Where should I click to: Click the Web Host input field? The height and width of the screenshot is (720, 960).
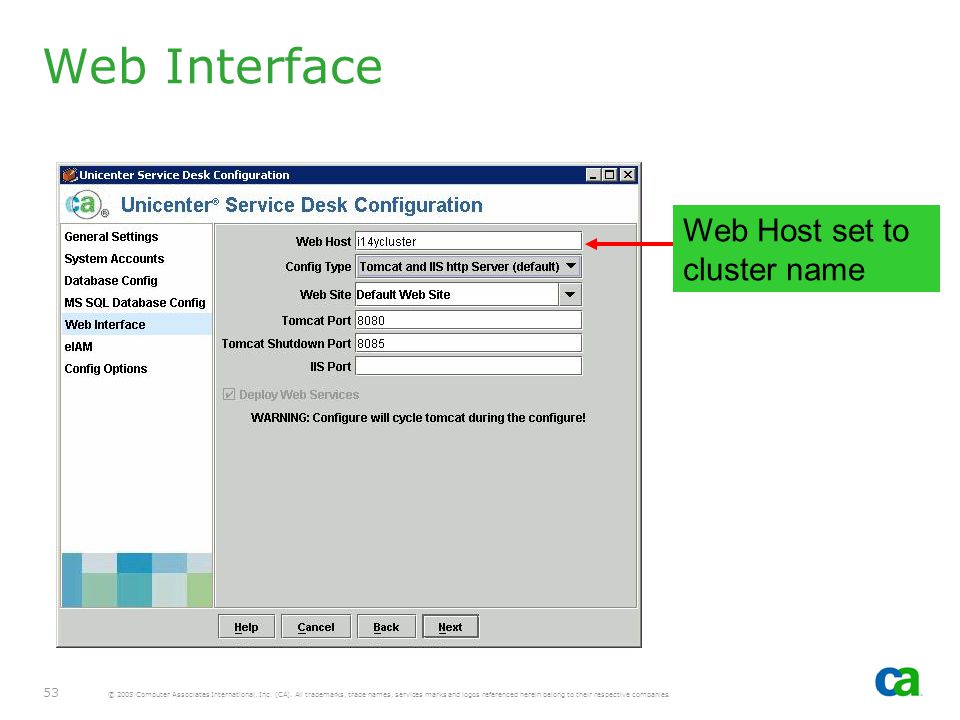click(x=468, y=241)
